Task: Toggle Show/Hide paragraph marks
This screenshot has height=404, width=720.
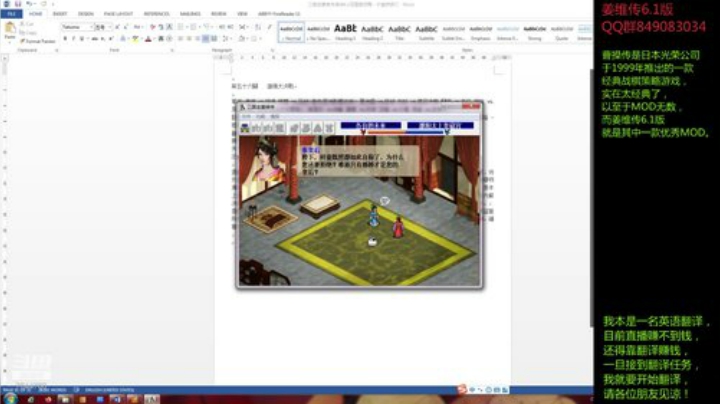Action: (270, 27)
